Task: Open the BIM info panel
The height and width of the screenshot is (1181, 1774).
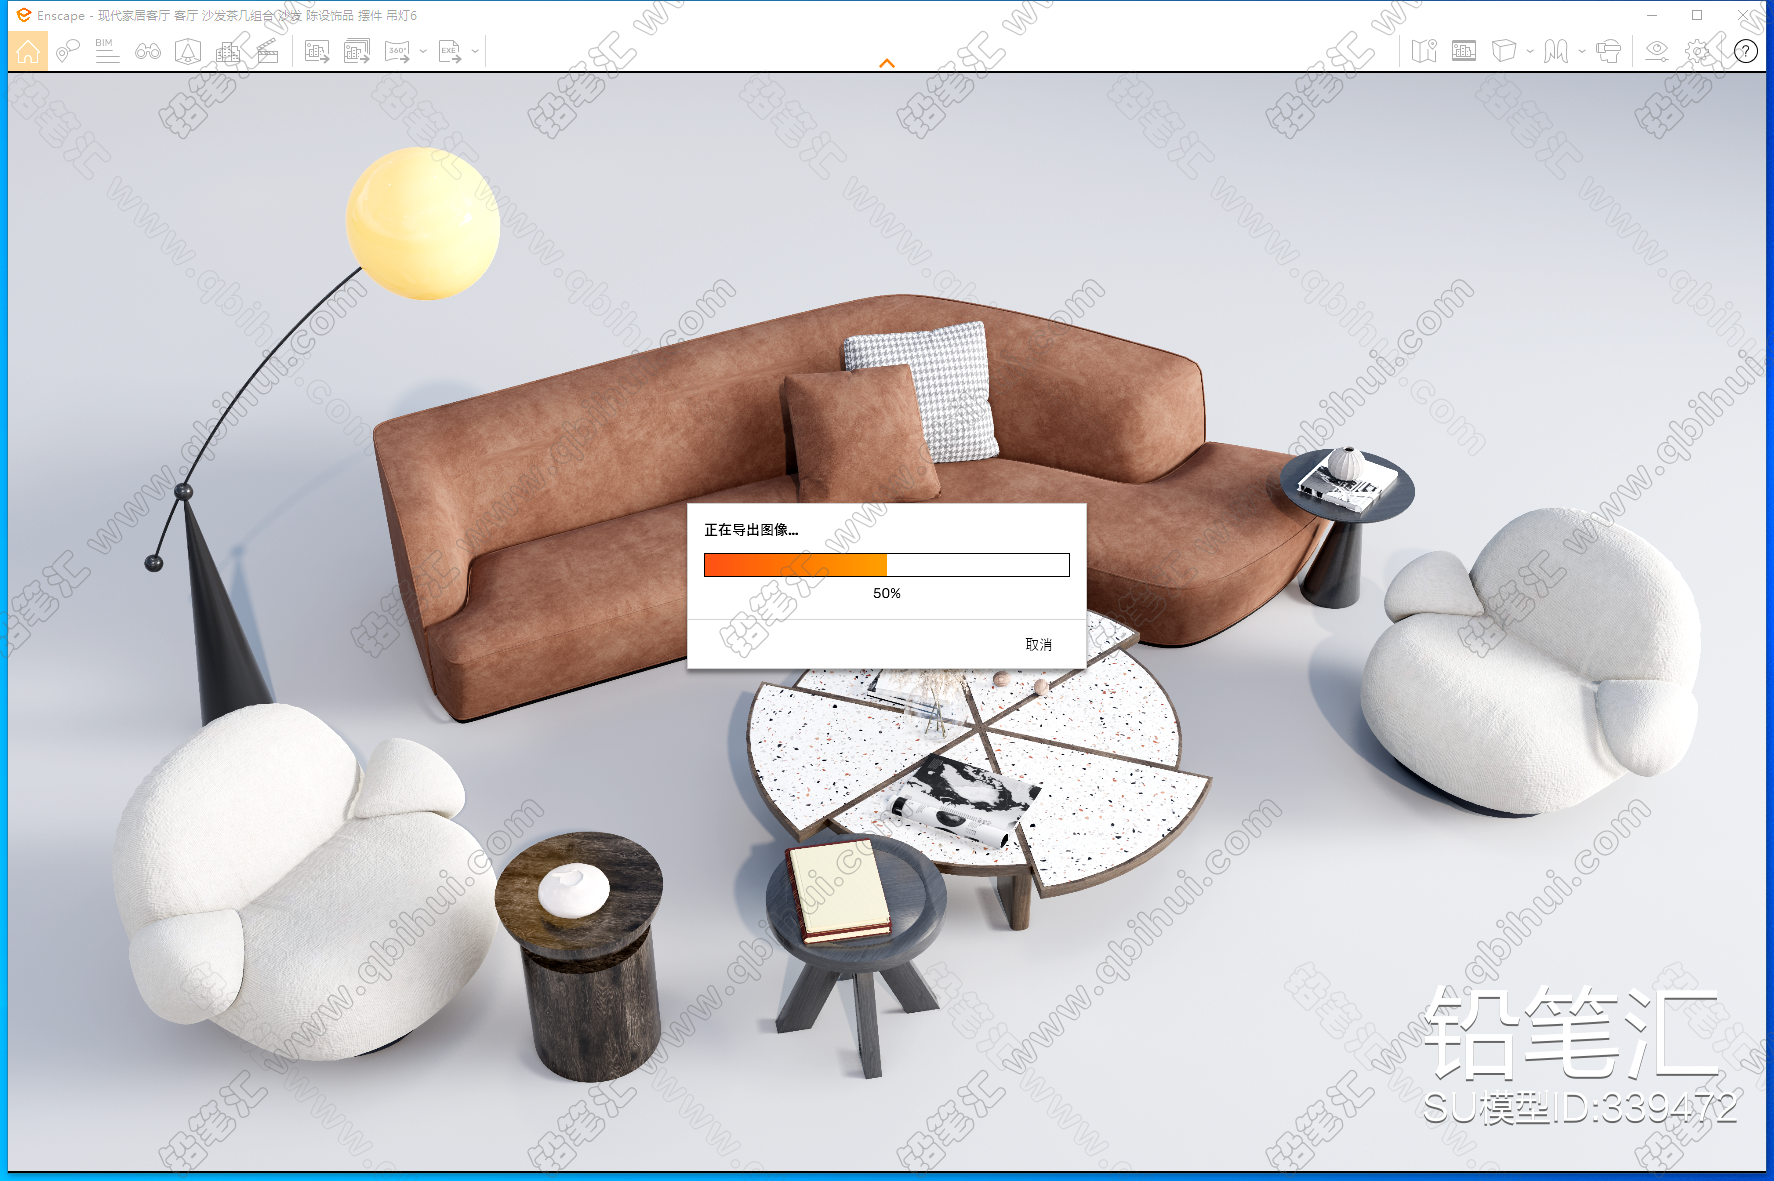Action: (x=107, y=51)
